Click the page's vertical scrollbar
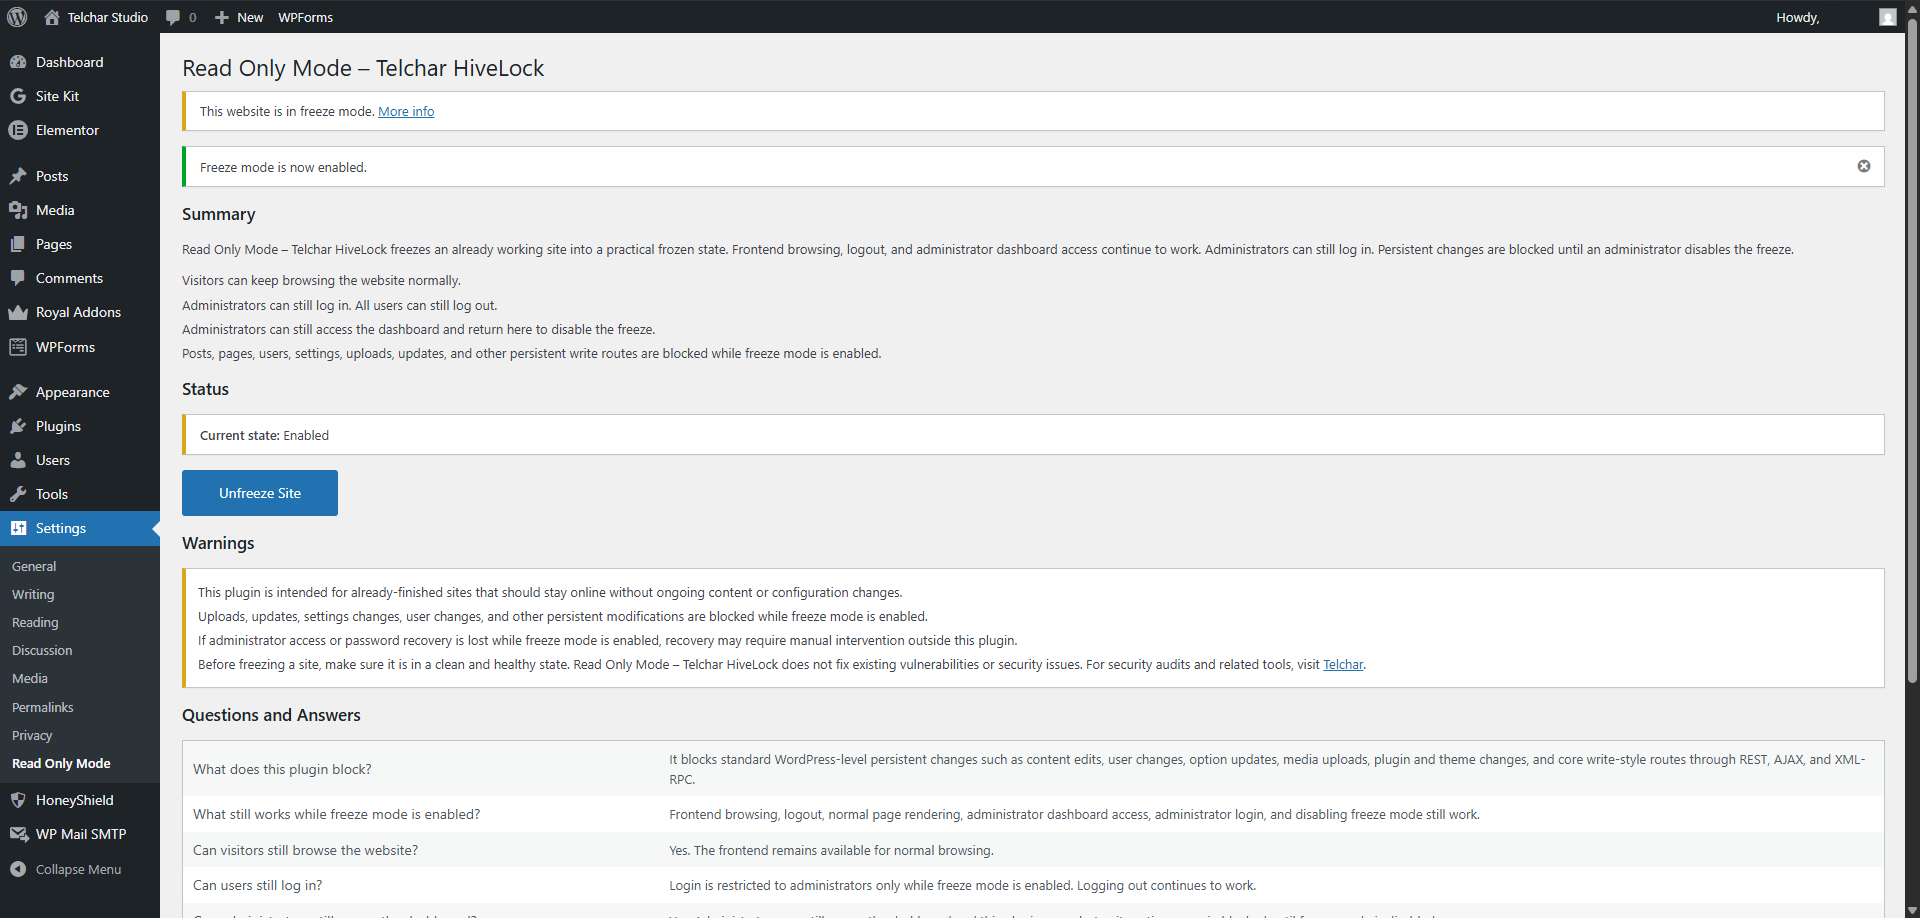This screenshot has height=918, width=1920. [x=1912, y=350]
